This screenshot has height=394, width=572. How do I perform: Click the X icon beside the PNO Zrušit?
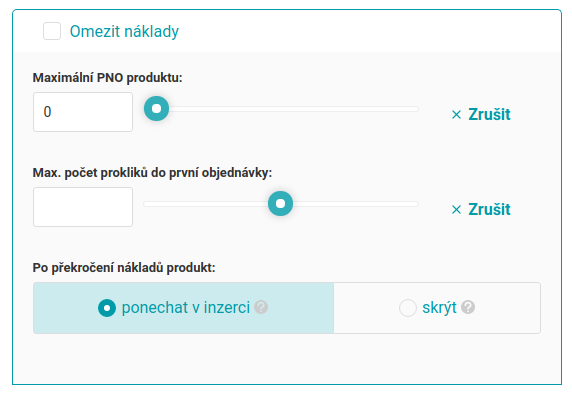[456, 115]
